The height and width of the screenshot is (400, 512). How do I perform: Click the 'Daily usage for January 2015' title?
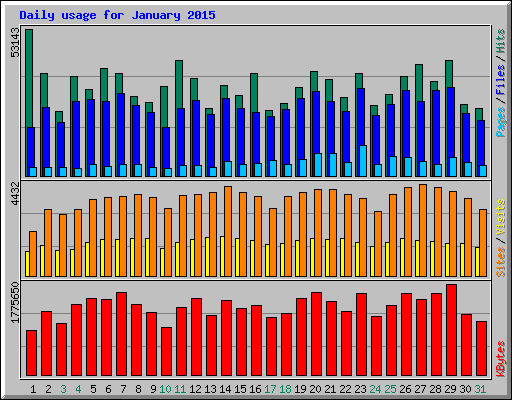point(117,15)
